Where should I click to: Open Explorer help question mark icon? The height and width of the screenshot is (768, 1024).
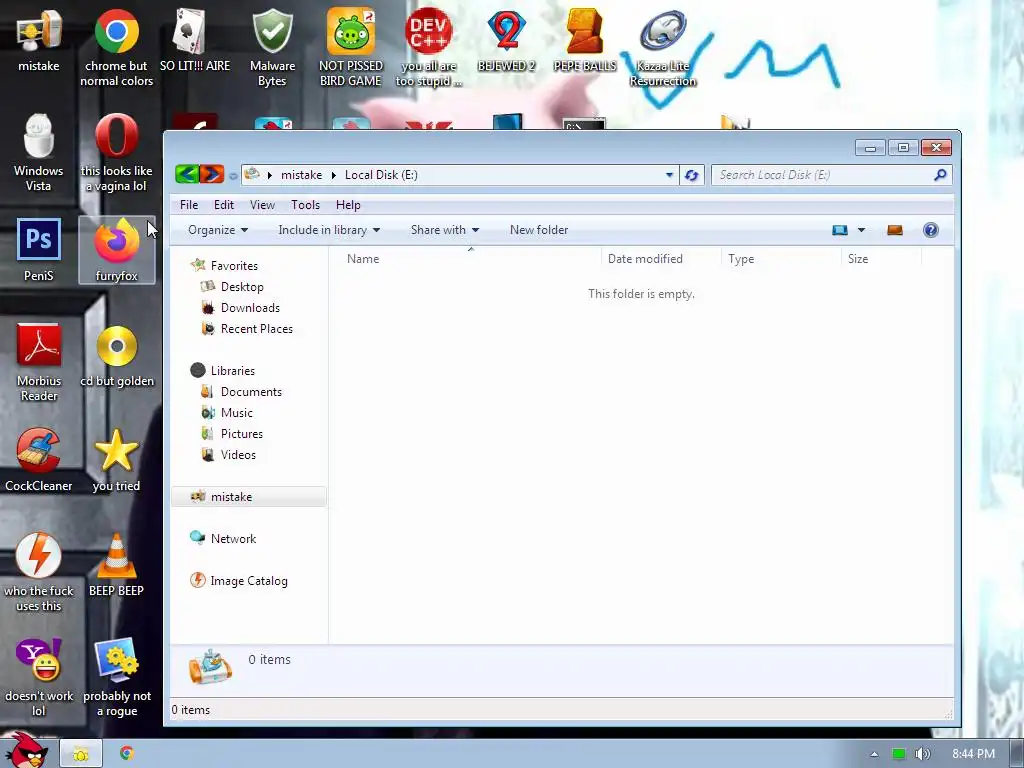coord(931,230)
